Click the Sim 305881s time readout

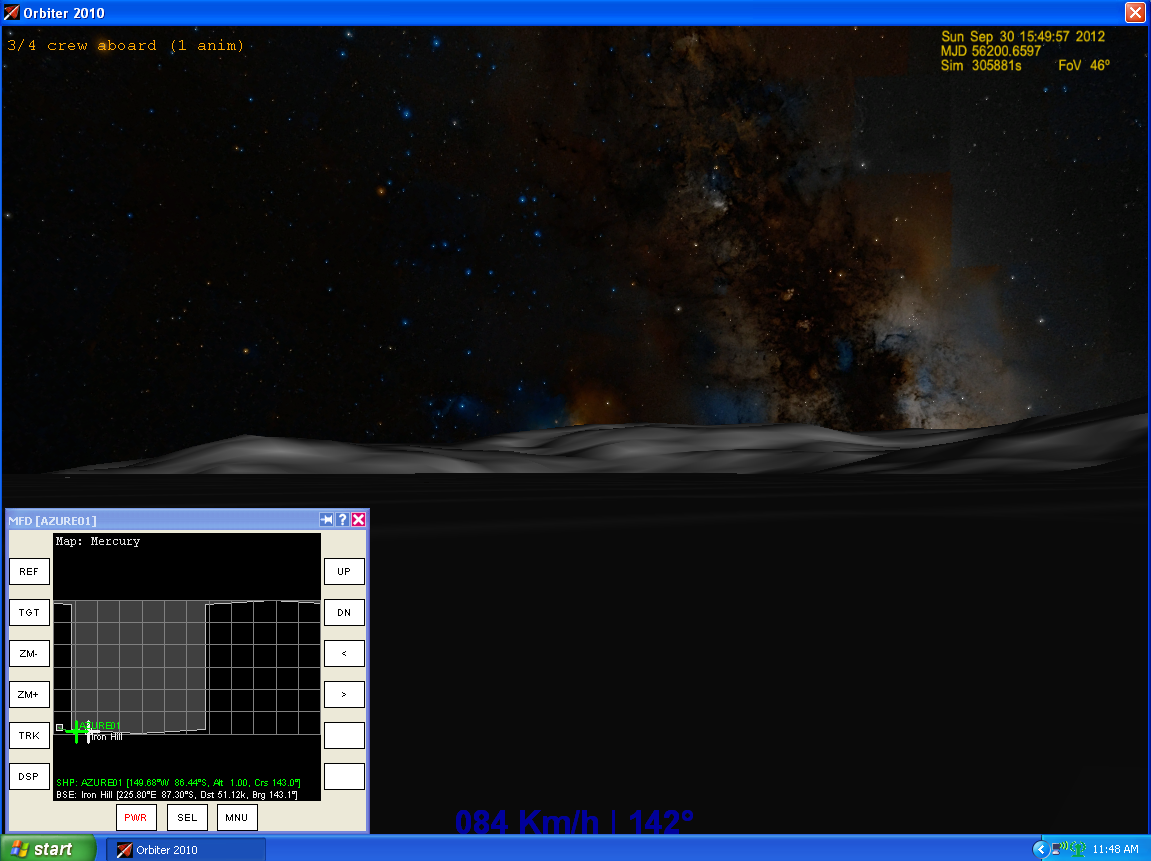click(981, 66)
